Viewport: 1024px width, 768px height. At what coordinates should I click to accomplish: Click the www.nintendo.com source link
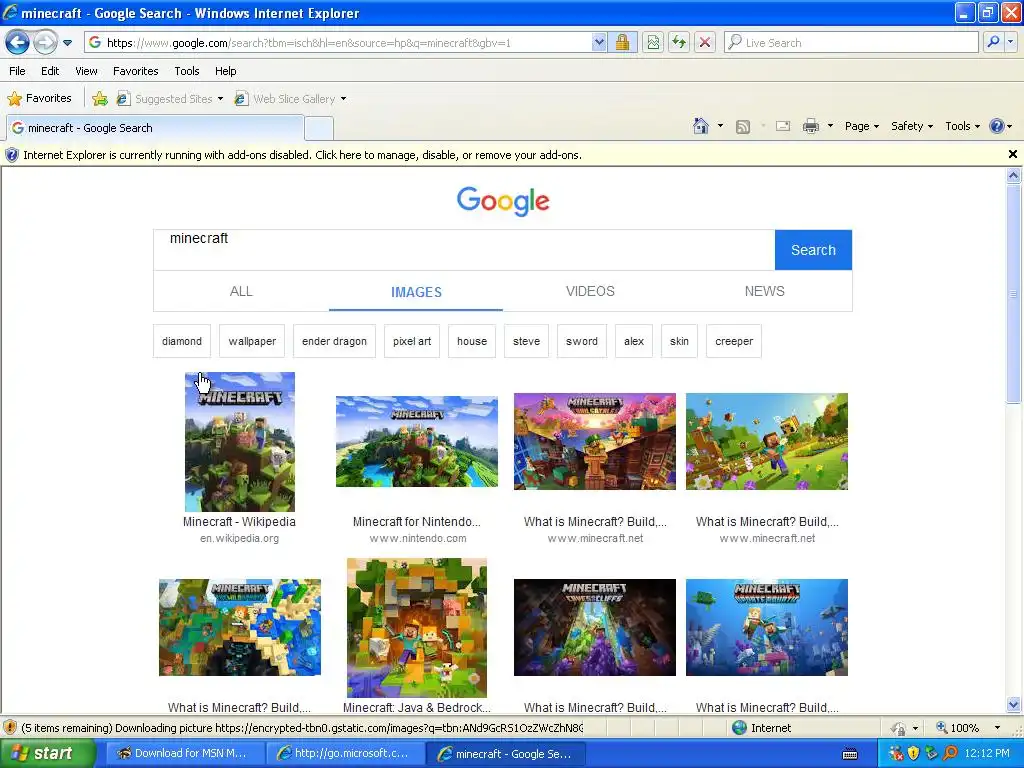click(418, 539)
